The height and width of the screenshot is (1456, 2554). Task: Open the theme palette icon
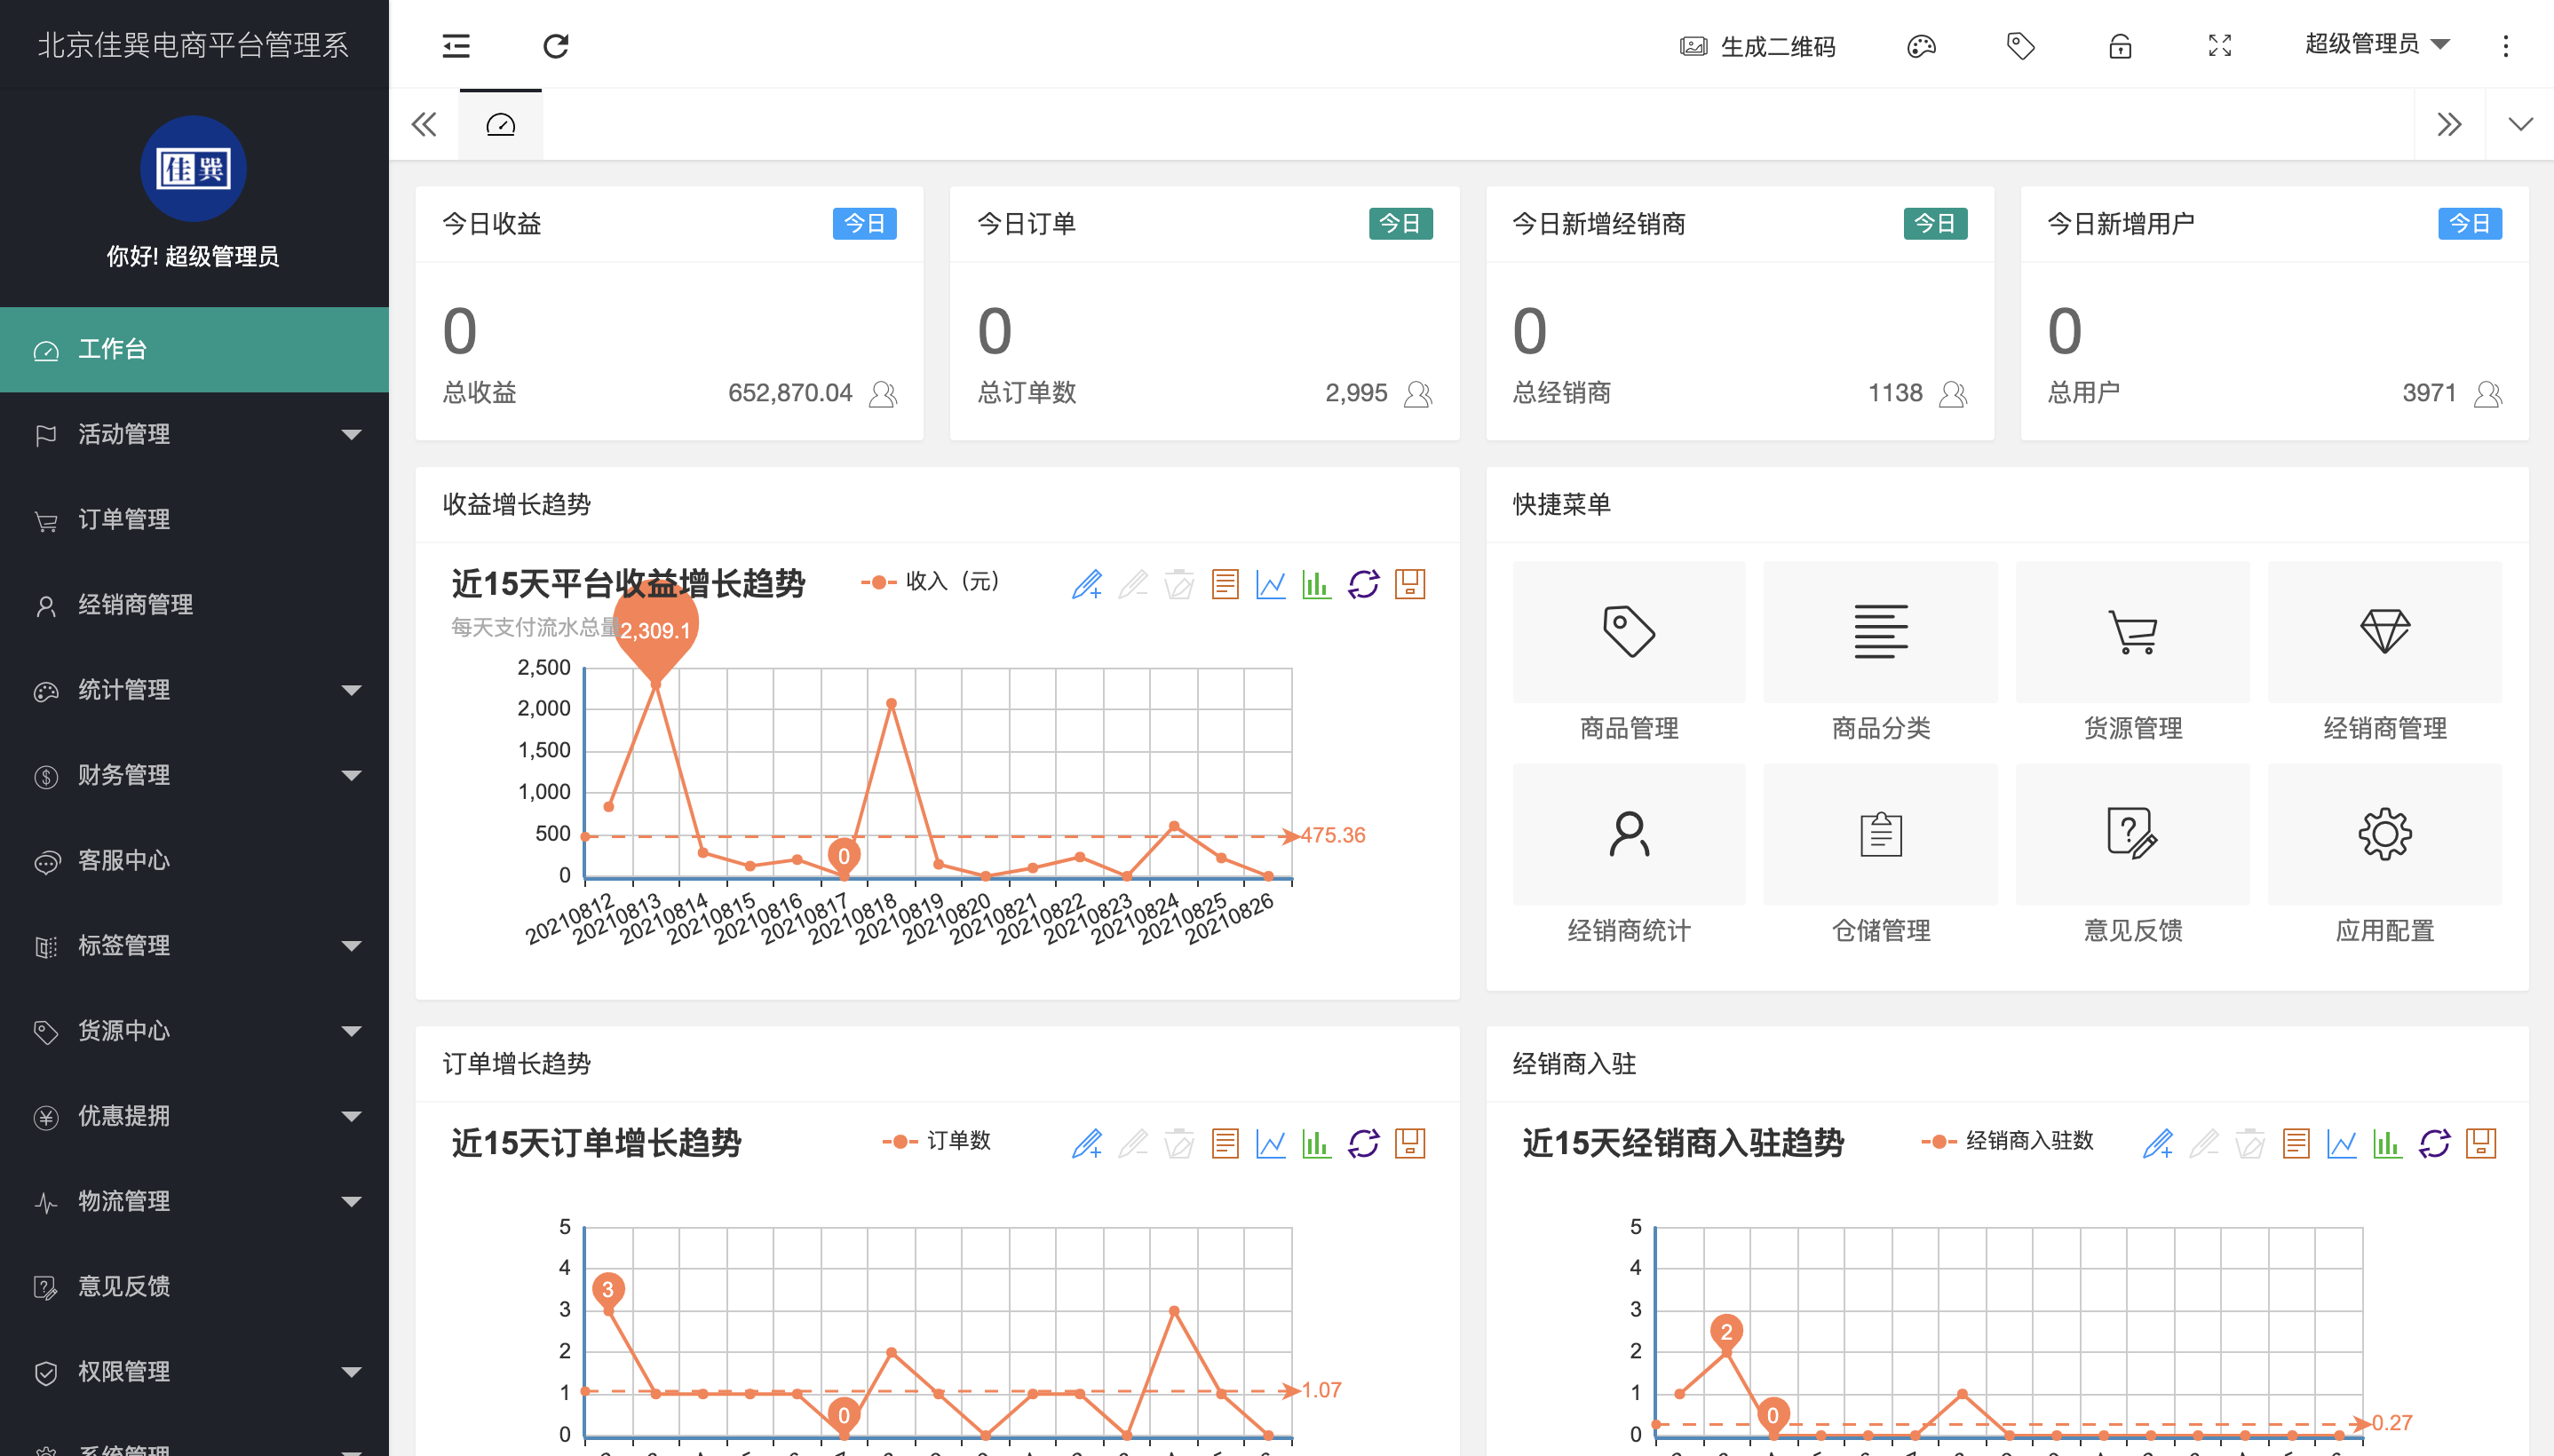[x=1921, y=46]
